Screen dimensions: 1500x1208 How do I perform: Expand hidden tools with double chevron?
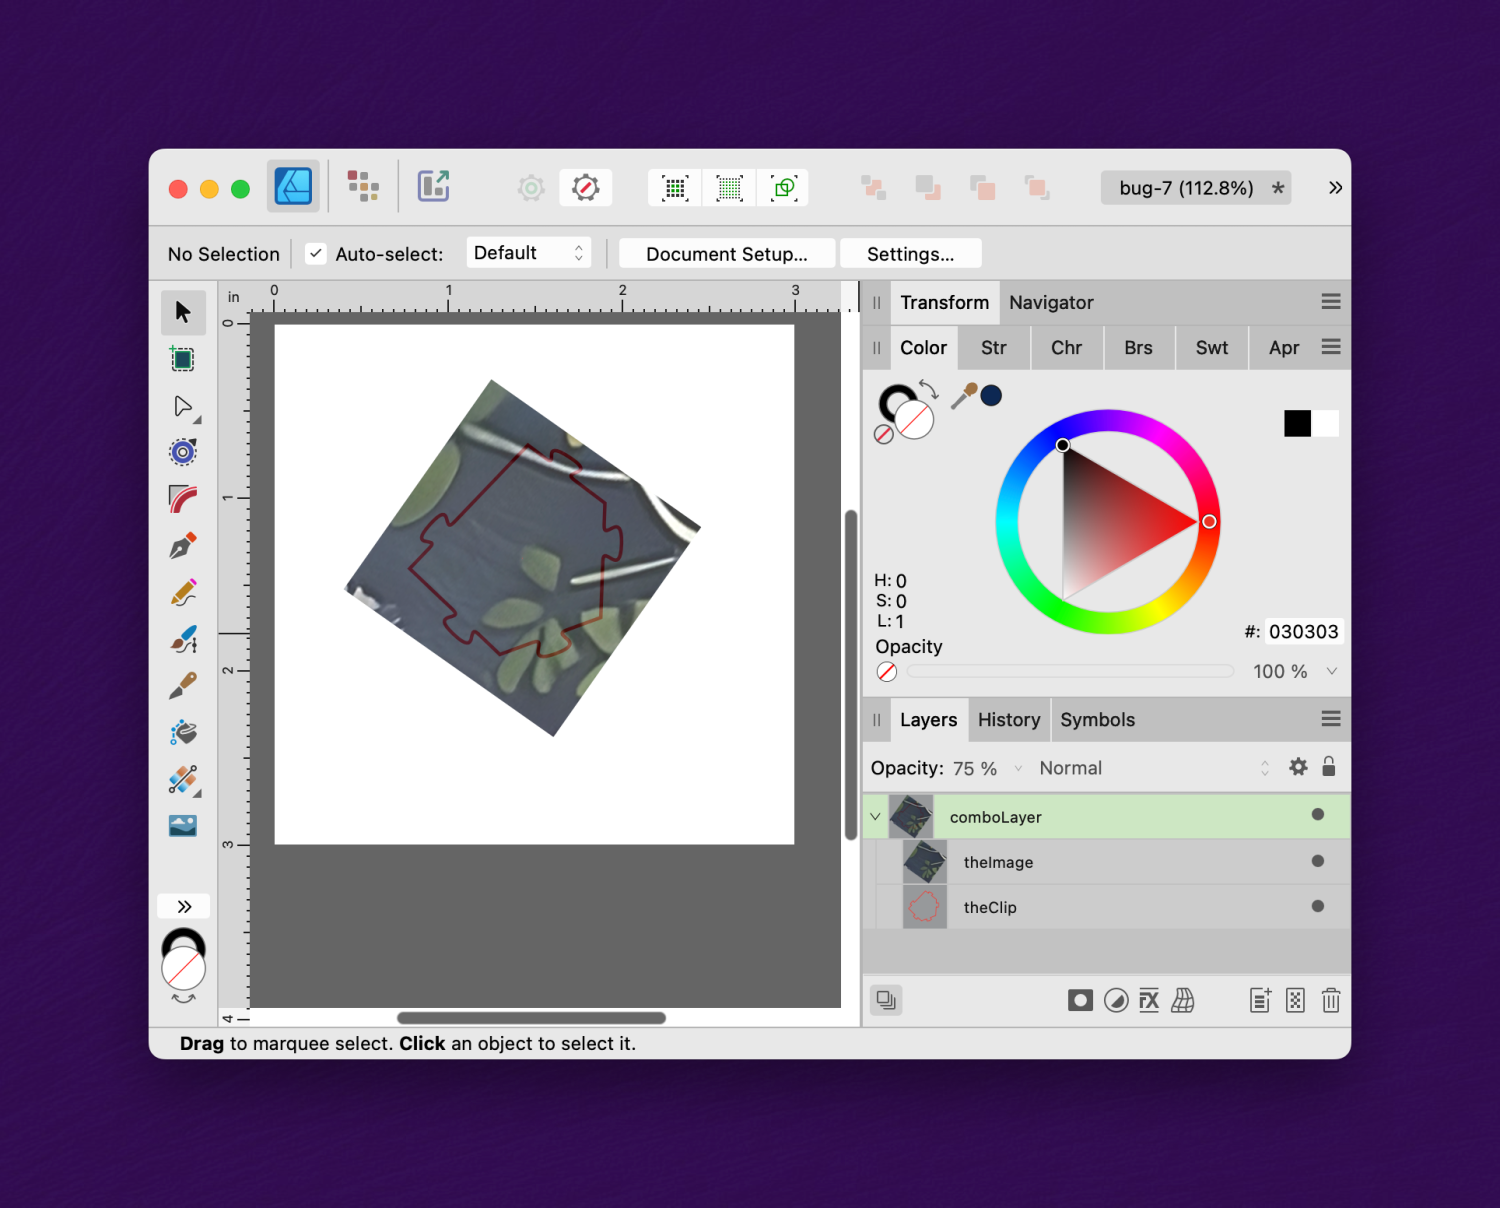[x=184, y=906]
